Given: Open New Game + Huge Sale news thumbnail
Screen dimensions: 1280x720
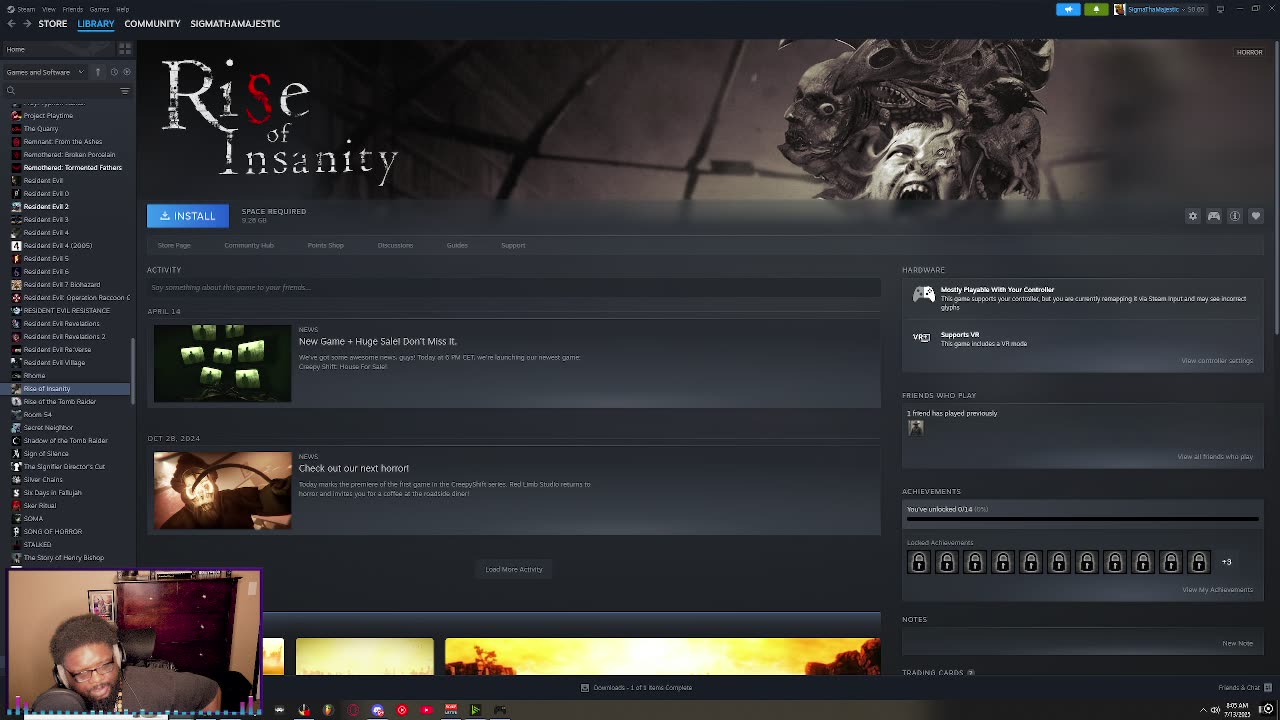Looking at the screenshot, I should 222,363.
